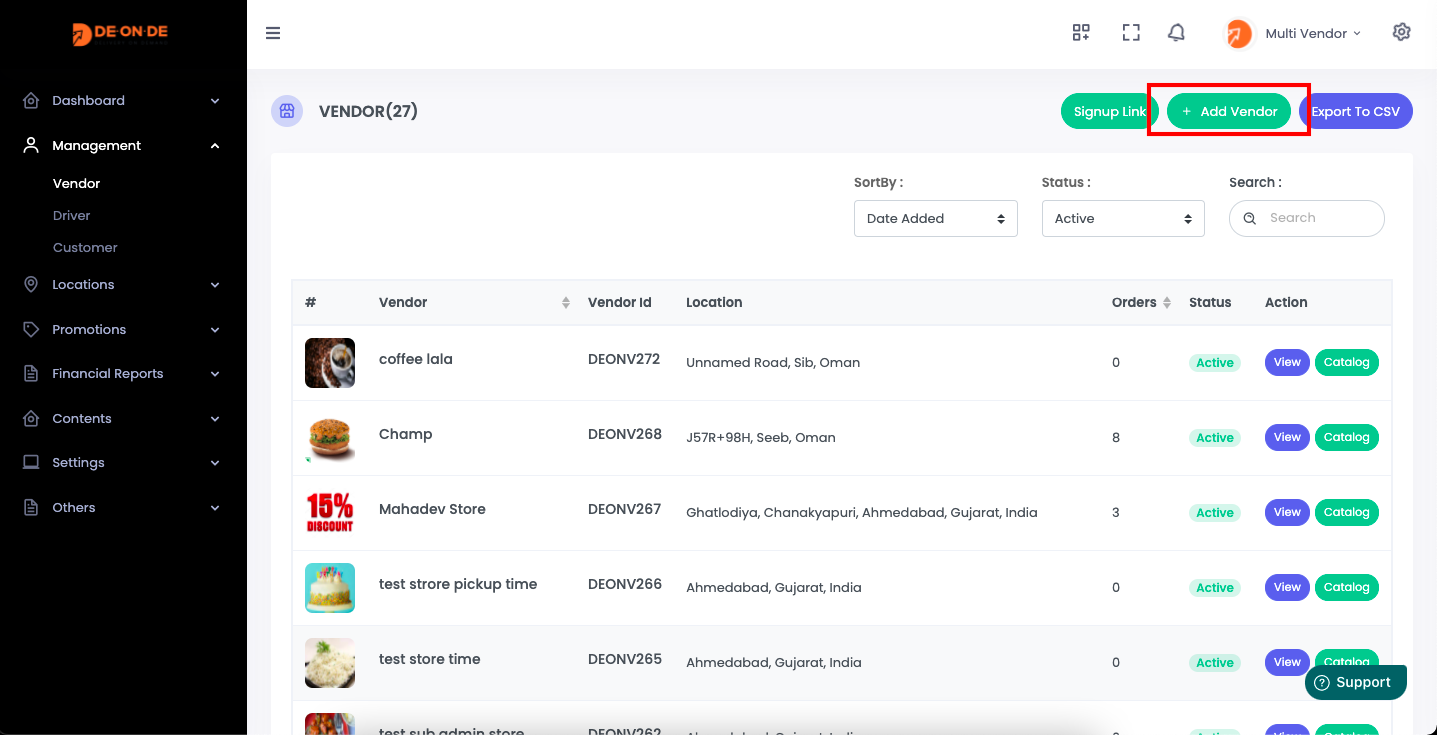View test strore pickup time vendor

pos(1287,587)
